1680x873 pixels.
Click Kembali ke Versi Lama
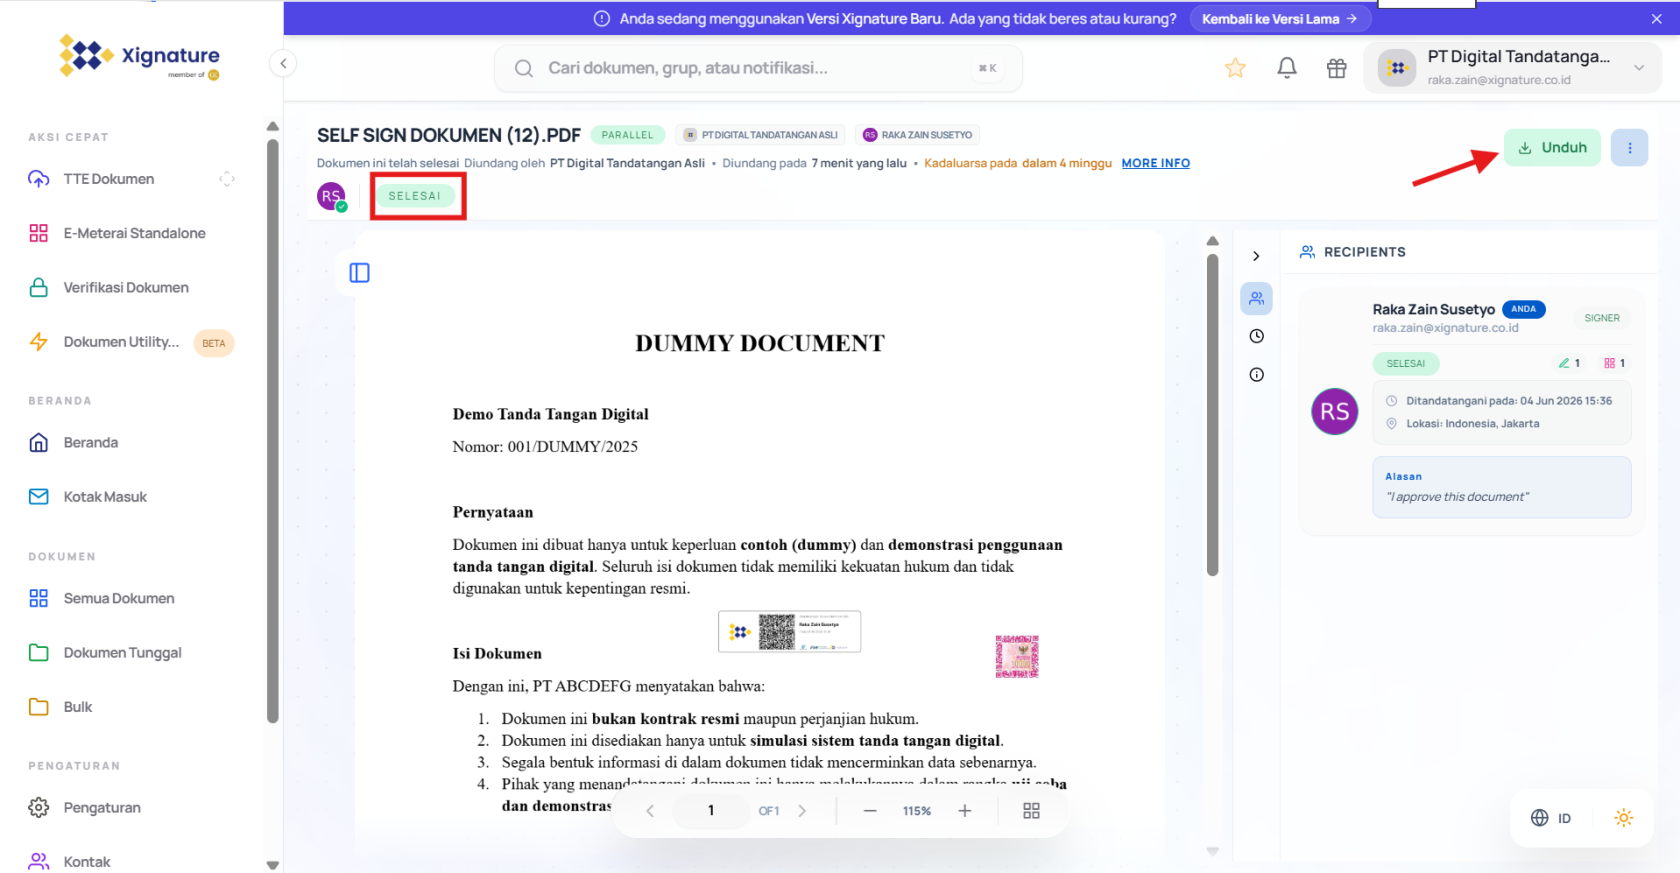tap(1279, 18)
